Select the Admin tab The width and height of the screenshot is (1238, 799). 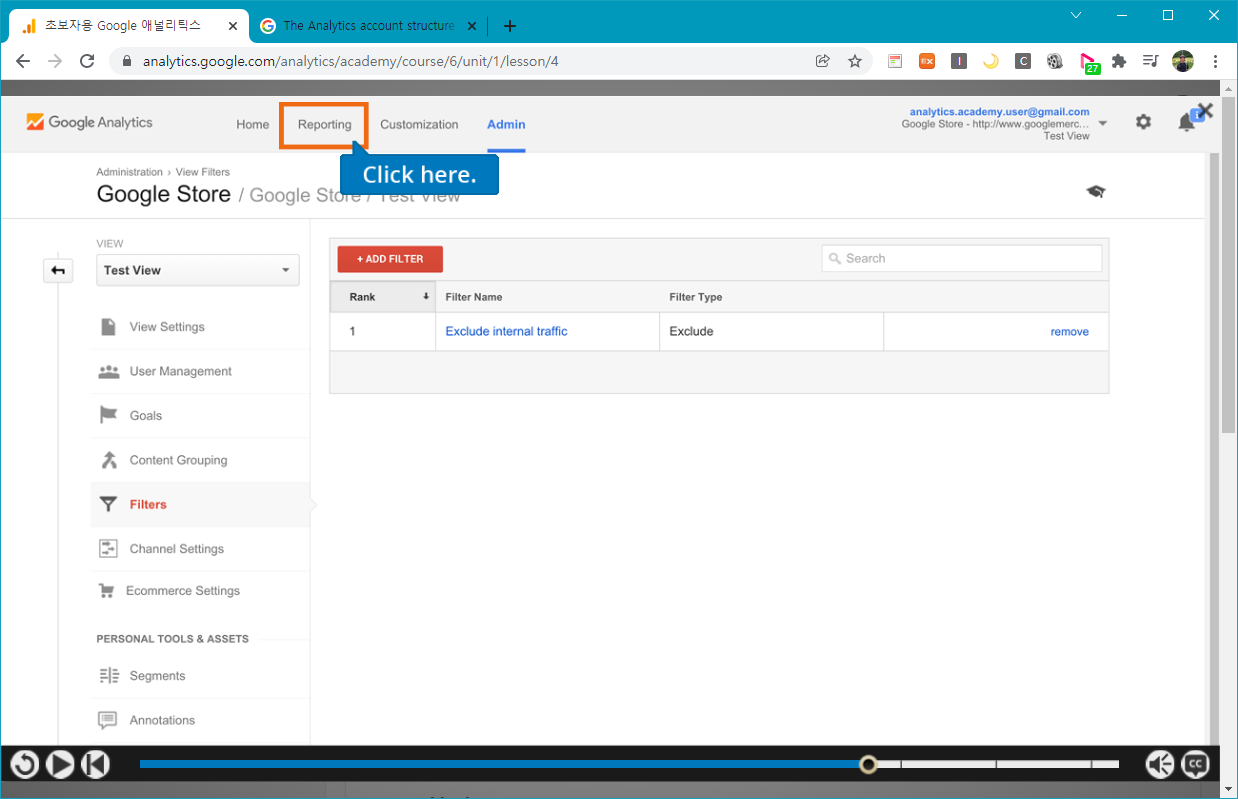click(x=506, y=125)
